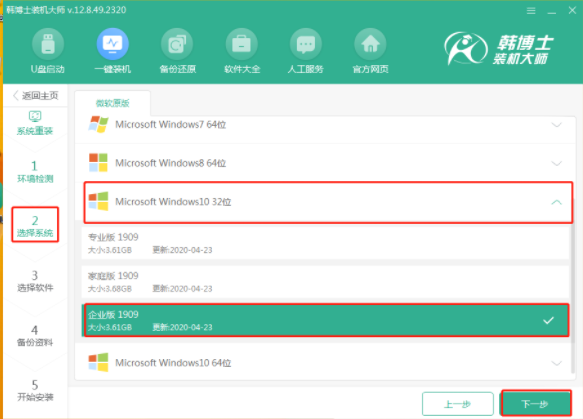Click the 下一步 next button
Screen dimensions: 583x419
[536, 403]
